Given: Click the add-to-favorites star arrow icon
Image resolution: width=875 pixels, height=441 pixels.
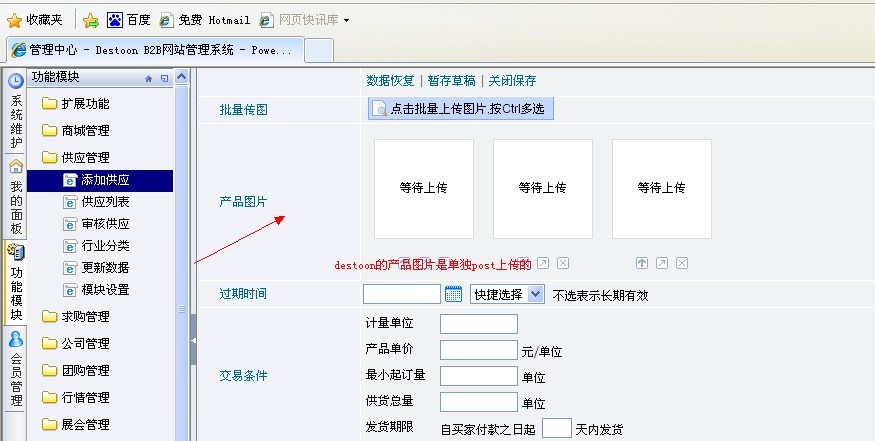Looking at the screenshot, I should click(91, 20).
